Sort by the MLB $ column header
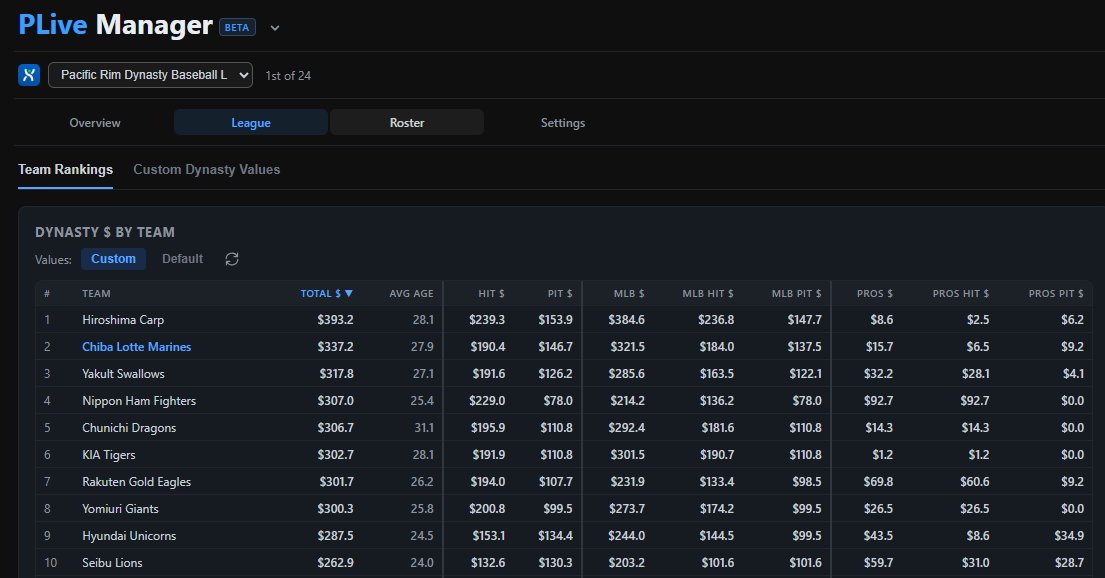Image resolution: width=1105 pixels, height=578 pixels. point(629,293)
